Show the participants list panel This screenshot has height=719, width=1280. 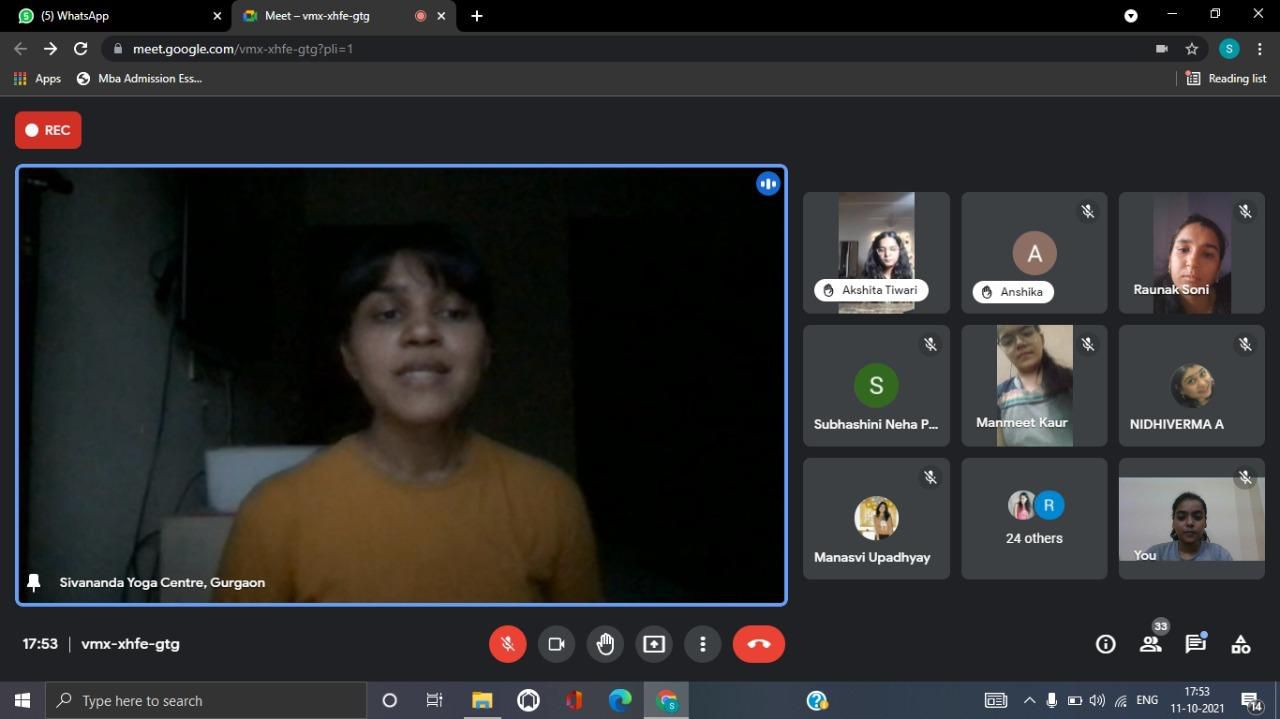click(1151, 645)
